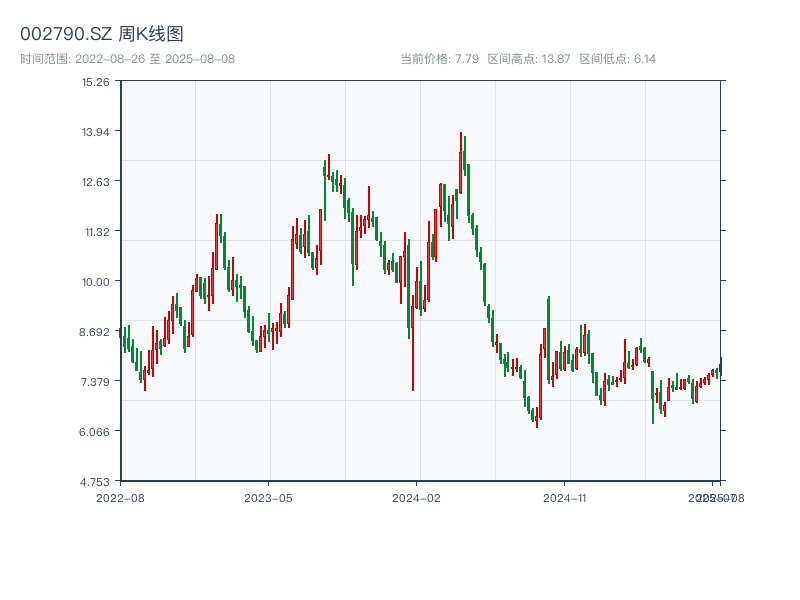The image size is (800, 600).
Task: Click the 6.066 y-axis price label
Action: pos(95,432)
